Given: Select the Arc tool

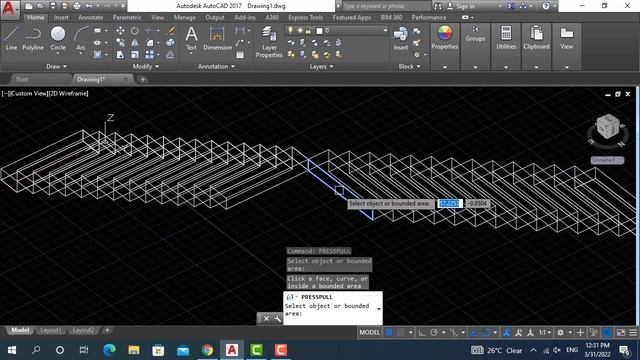Looking at the screenshot, I should 81,39.
